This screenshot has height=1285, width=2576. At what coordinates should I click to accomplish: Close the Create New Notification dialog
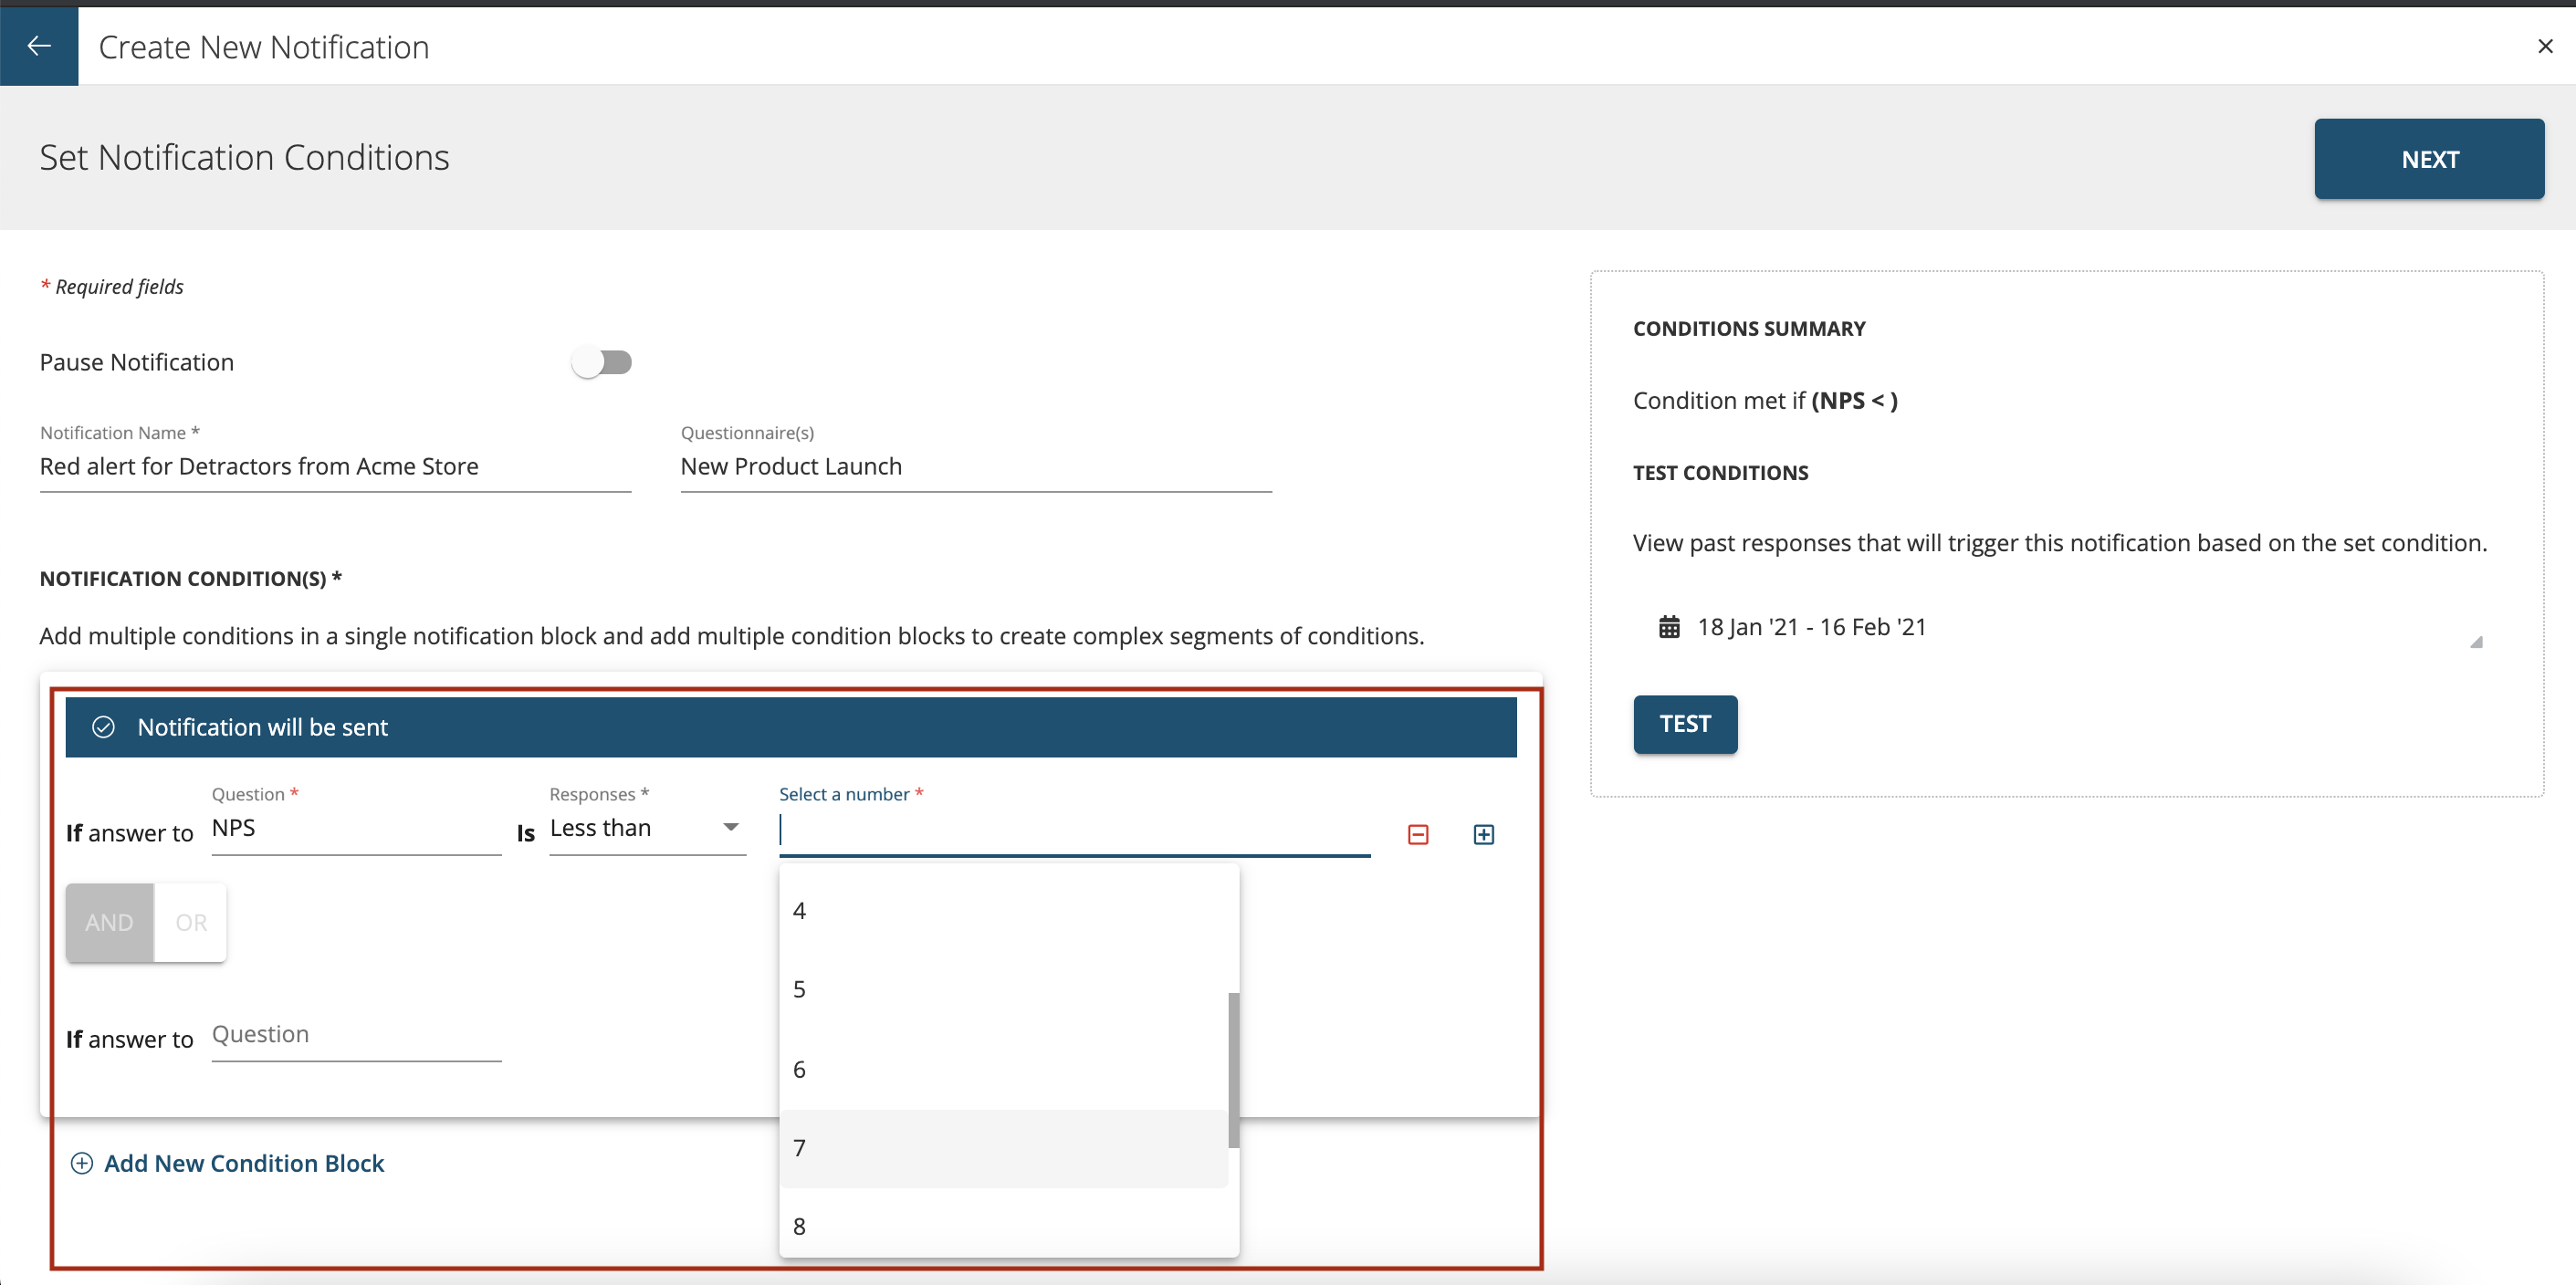tap(2545, 46)
